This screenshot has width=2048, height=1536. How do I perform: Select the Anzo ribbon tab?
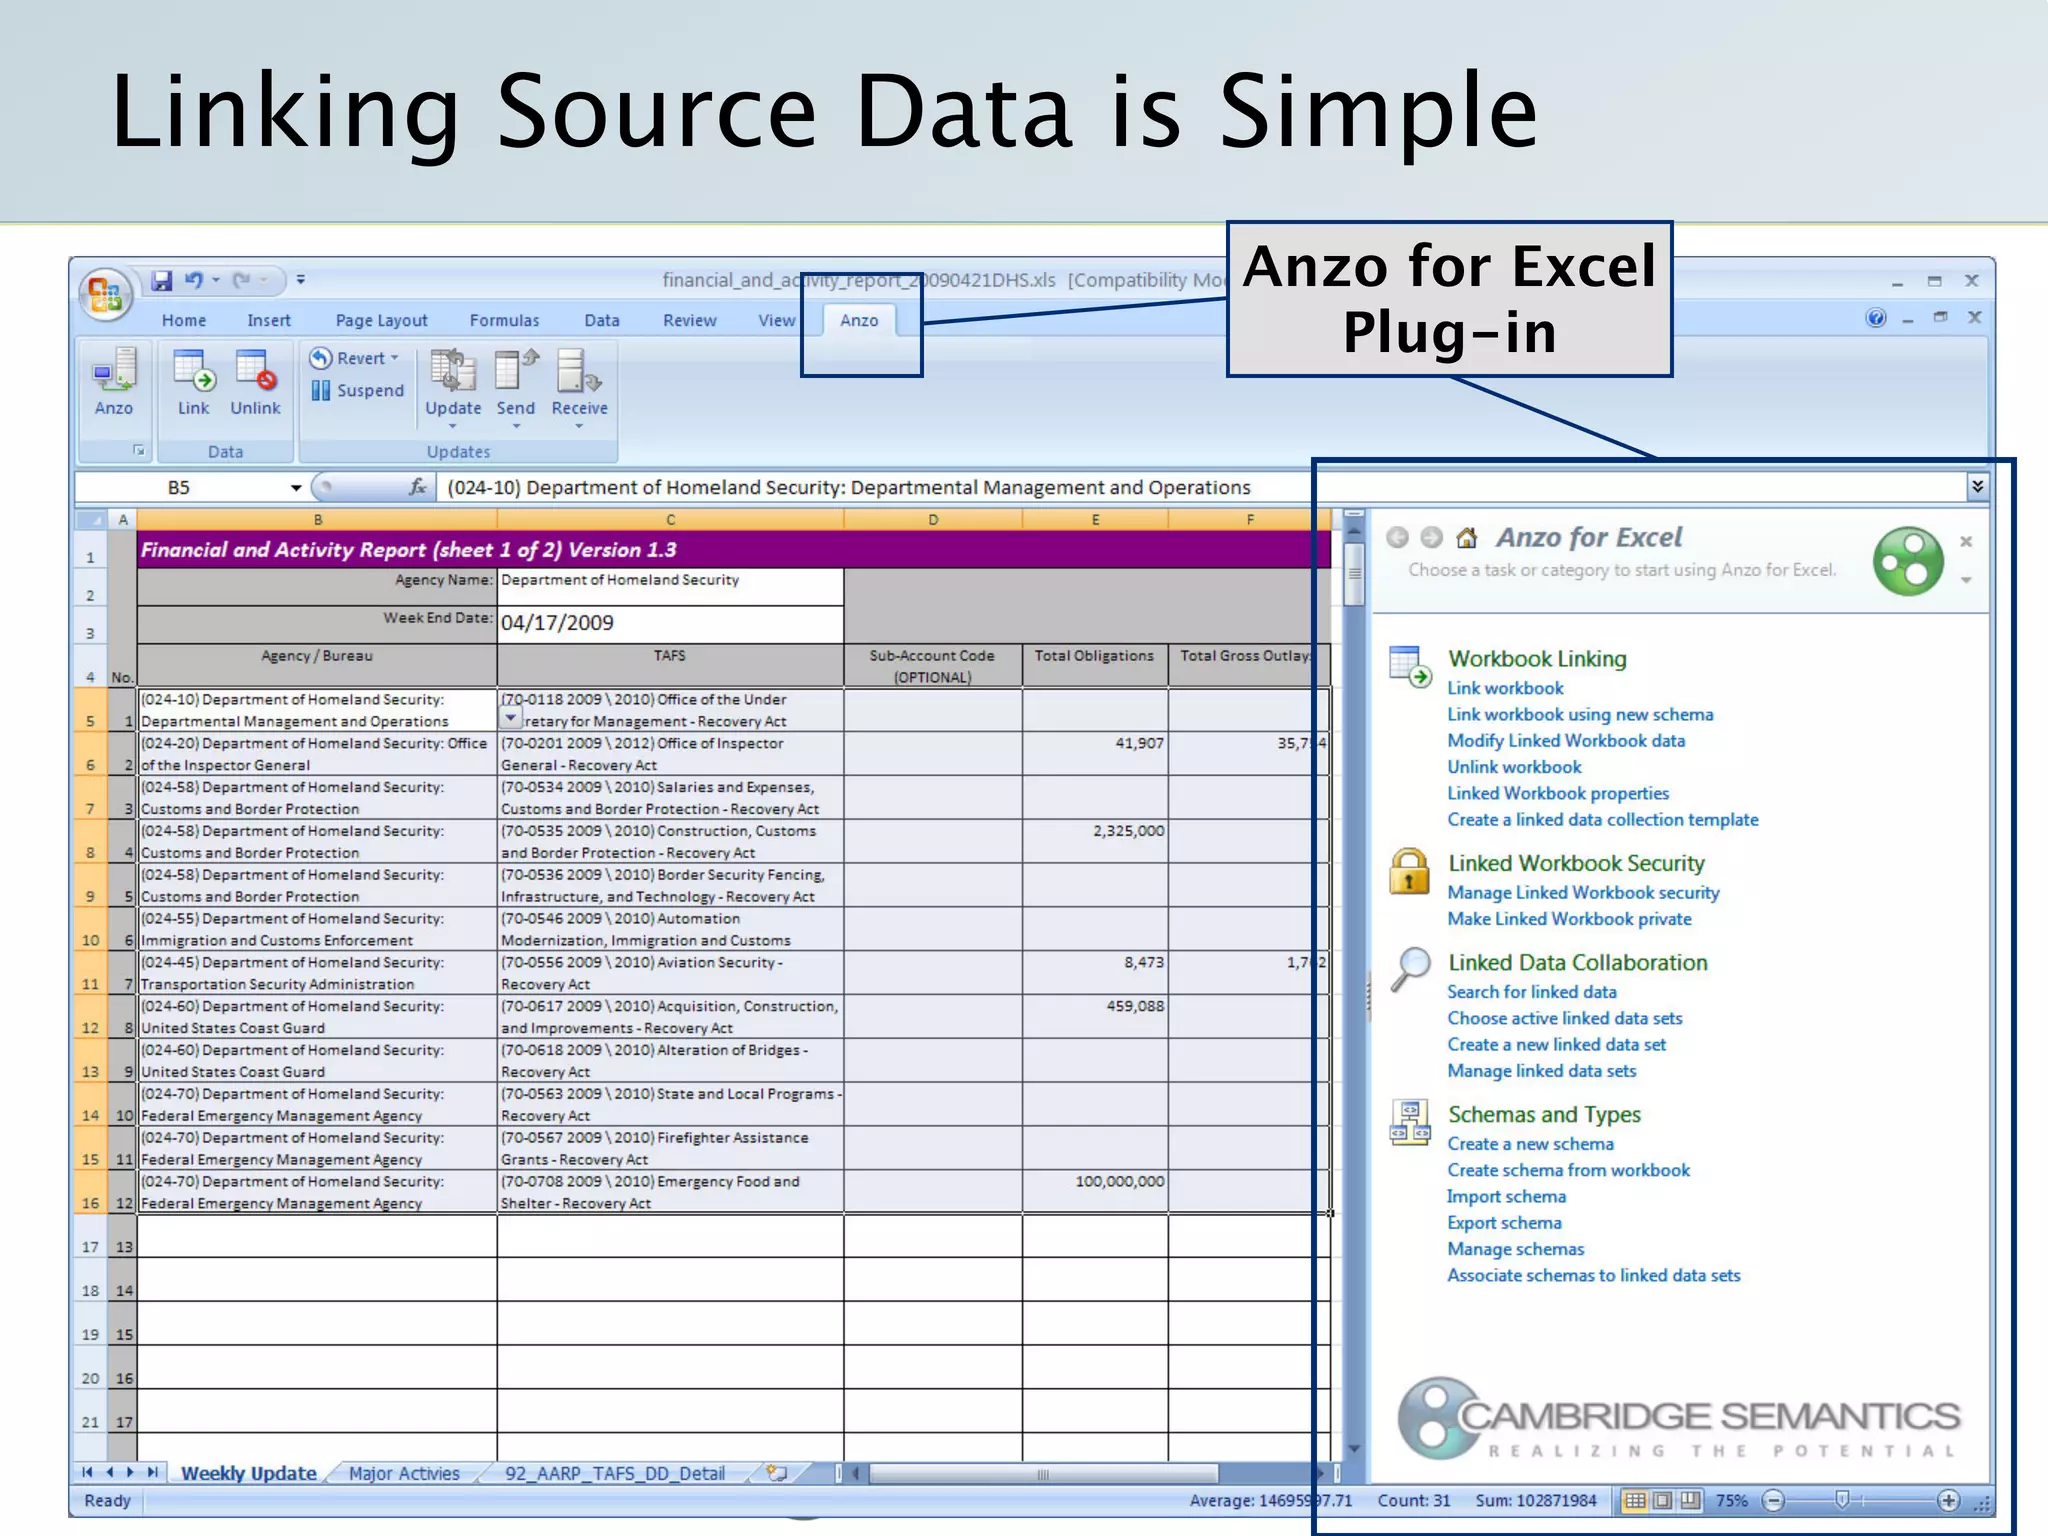[859, 321]
